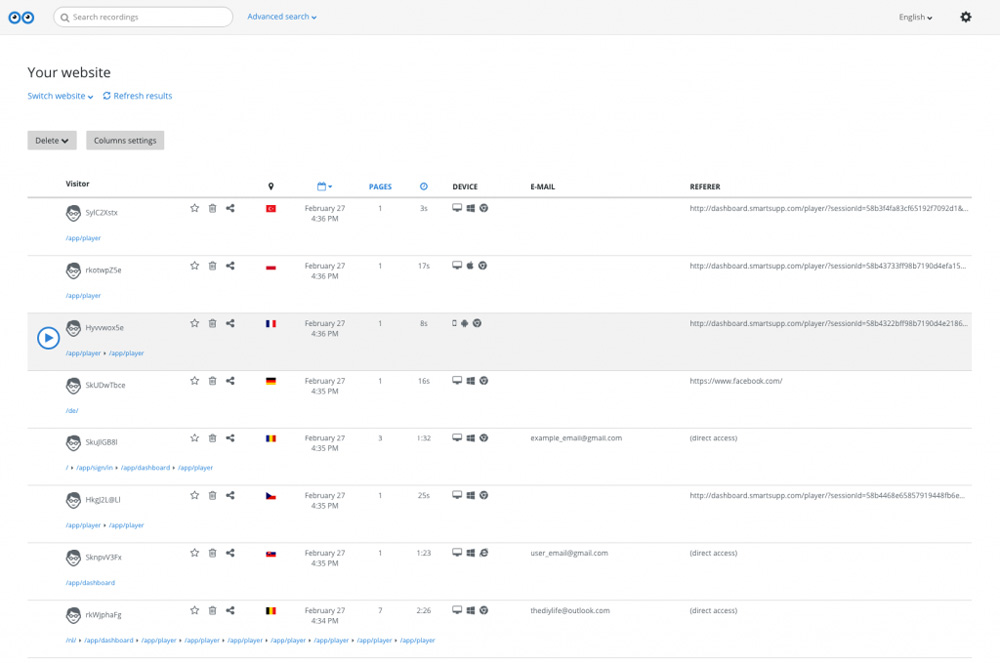Image resolution: width=1000 pixels, height=663 pixels.
Task: Share the SknpvV3Fx recording
Action: 230,553
